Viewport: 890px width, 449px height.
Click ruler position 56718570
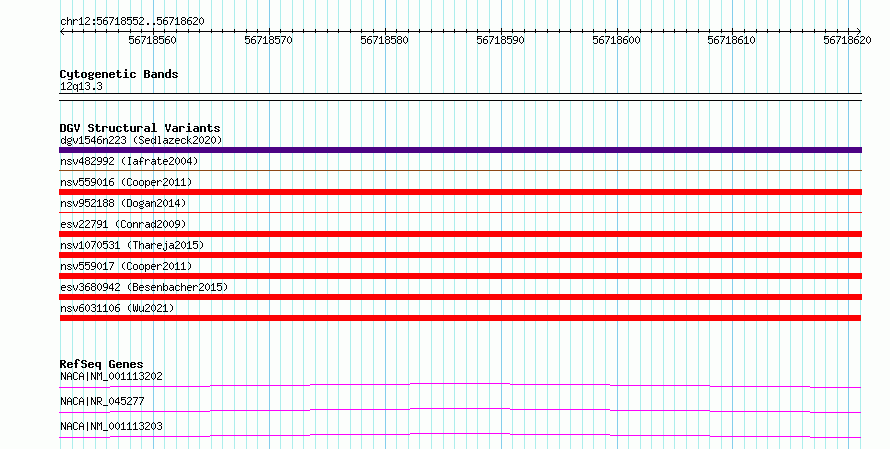pos(268,40)
